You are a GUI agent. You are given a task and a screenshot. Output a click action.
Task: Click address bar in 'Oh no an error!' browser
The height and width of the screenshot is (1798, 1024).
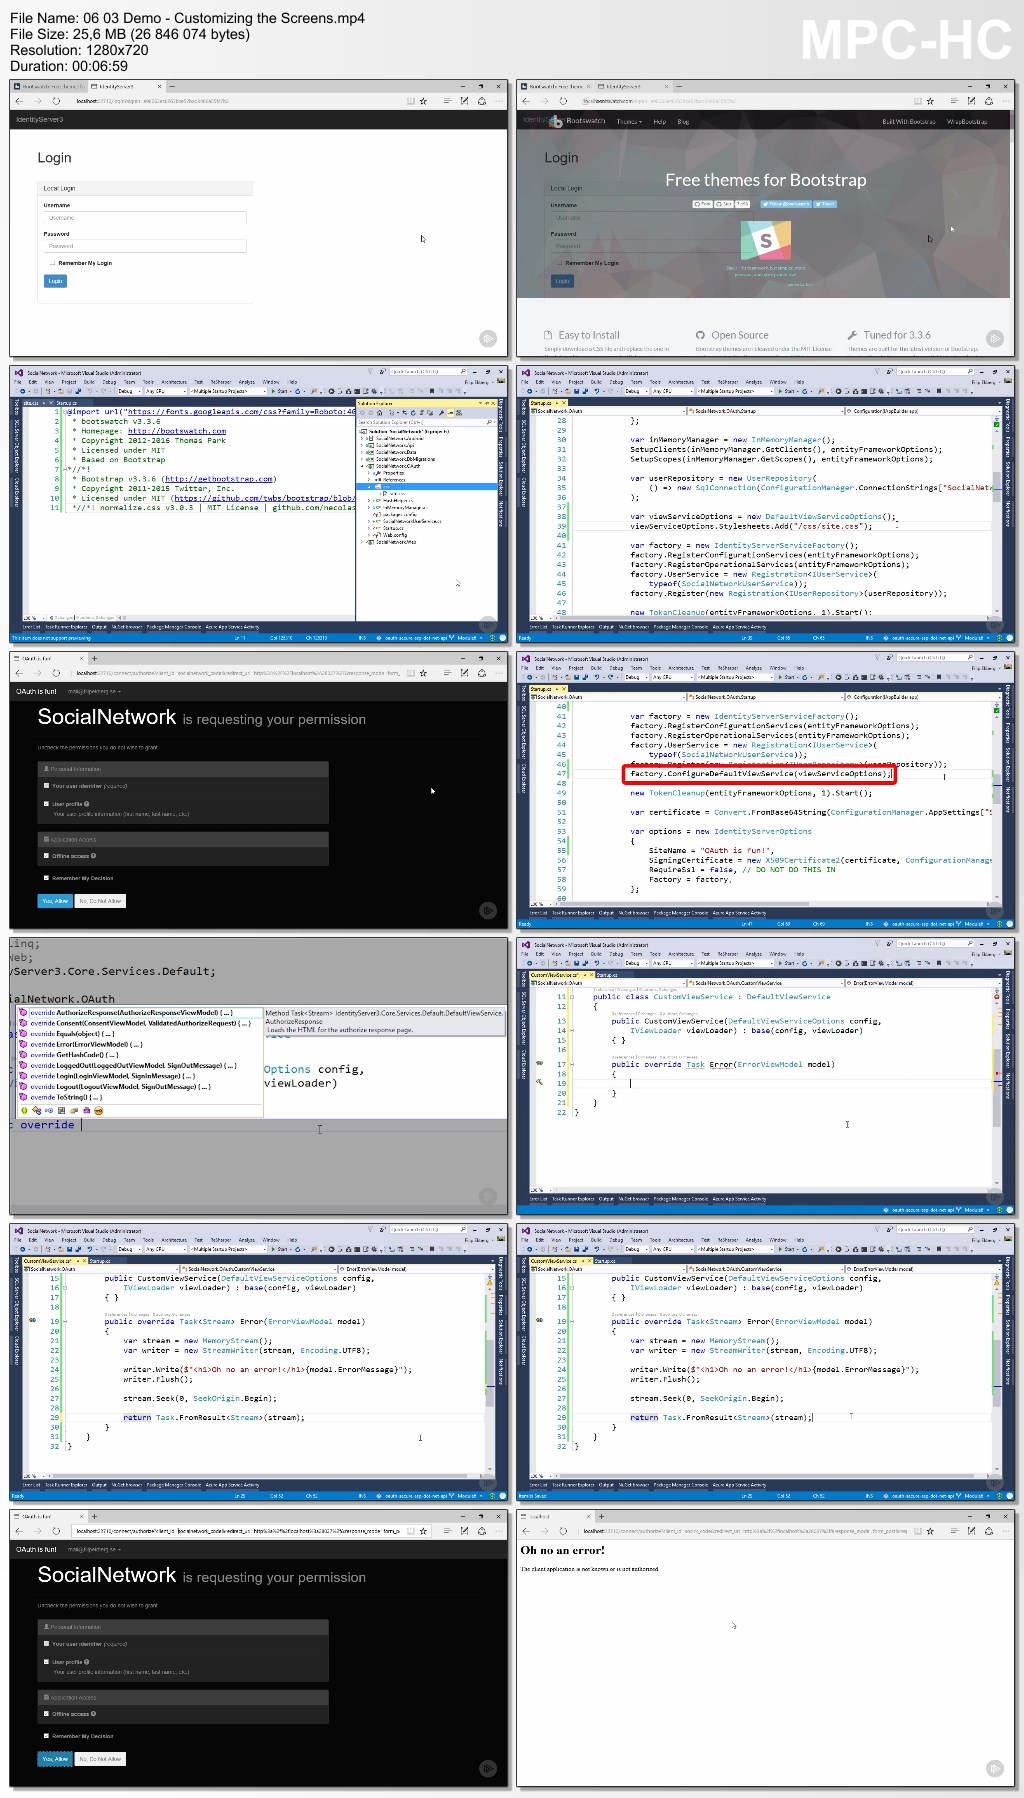(745, 1531)
